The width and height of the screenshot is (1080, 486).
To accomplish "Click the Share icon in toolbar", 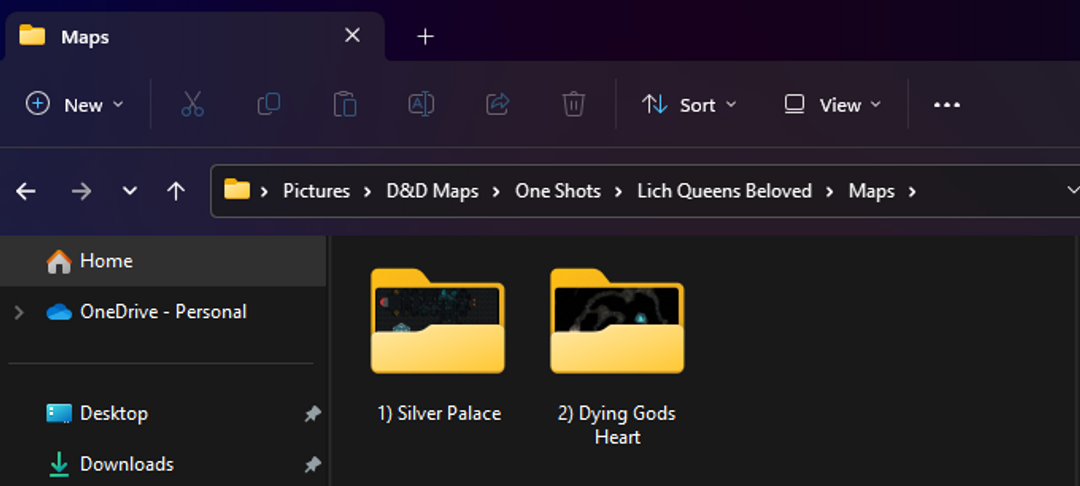I will (497, 105).
